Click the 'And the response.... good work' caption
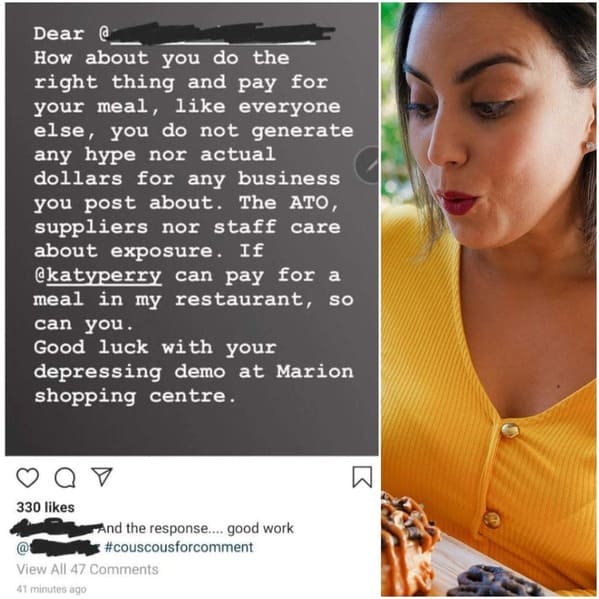 coord(196,528)
